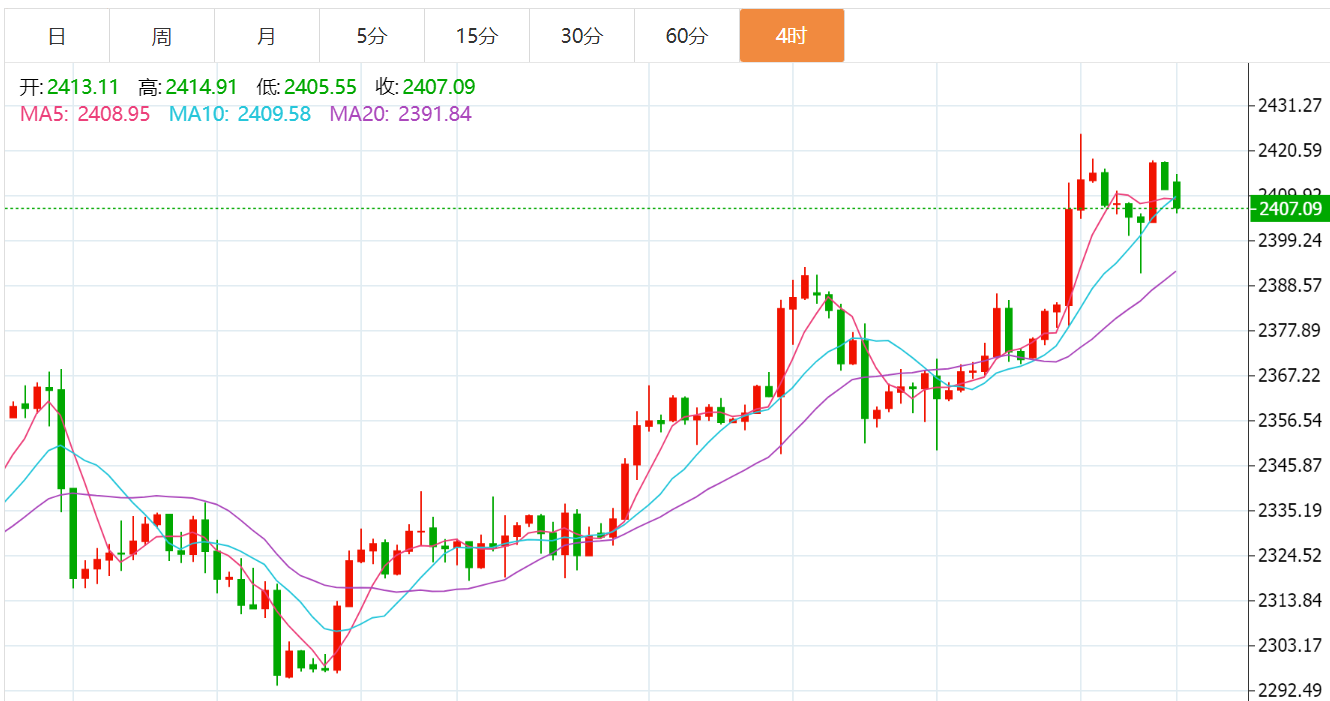Select the MA10: 2409.58 indicator label
The image size is (1330, 701).
[240, 114]
